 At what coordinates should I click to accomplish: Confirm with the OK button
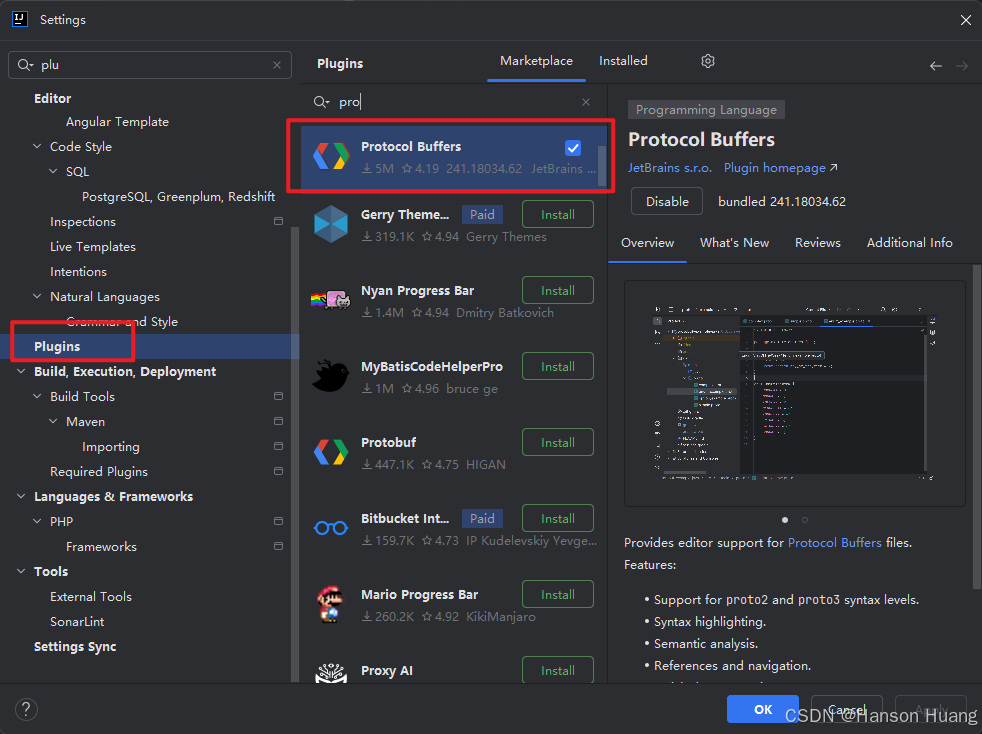coord(763,709)
